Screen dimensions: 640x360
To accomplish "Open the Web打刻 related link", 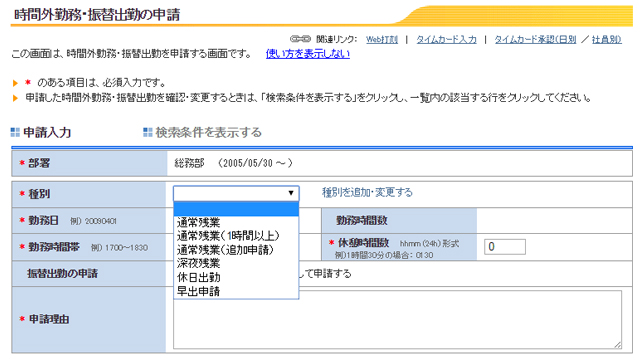I will coord(382,40).
